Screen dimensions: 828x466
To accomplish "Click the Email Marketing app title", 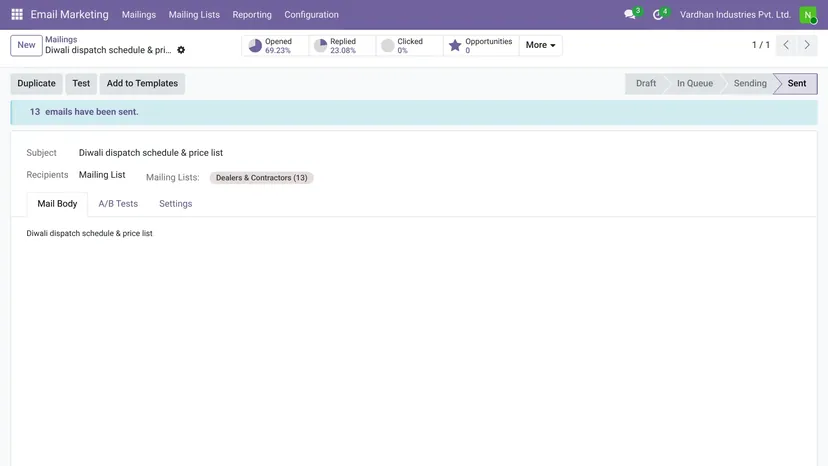I will coord(69,15).
